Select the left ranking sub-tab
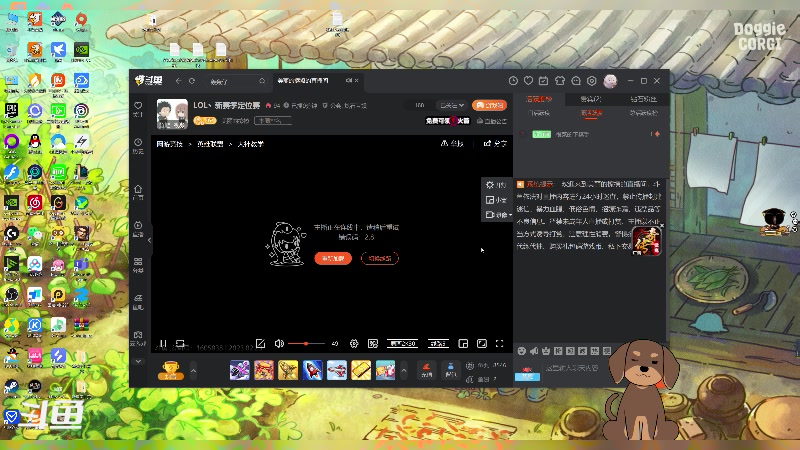This screenshot has height=450, width=800. 539,113
